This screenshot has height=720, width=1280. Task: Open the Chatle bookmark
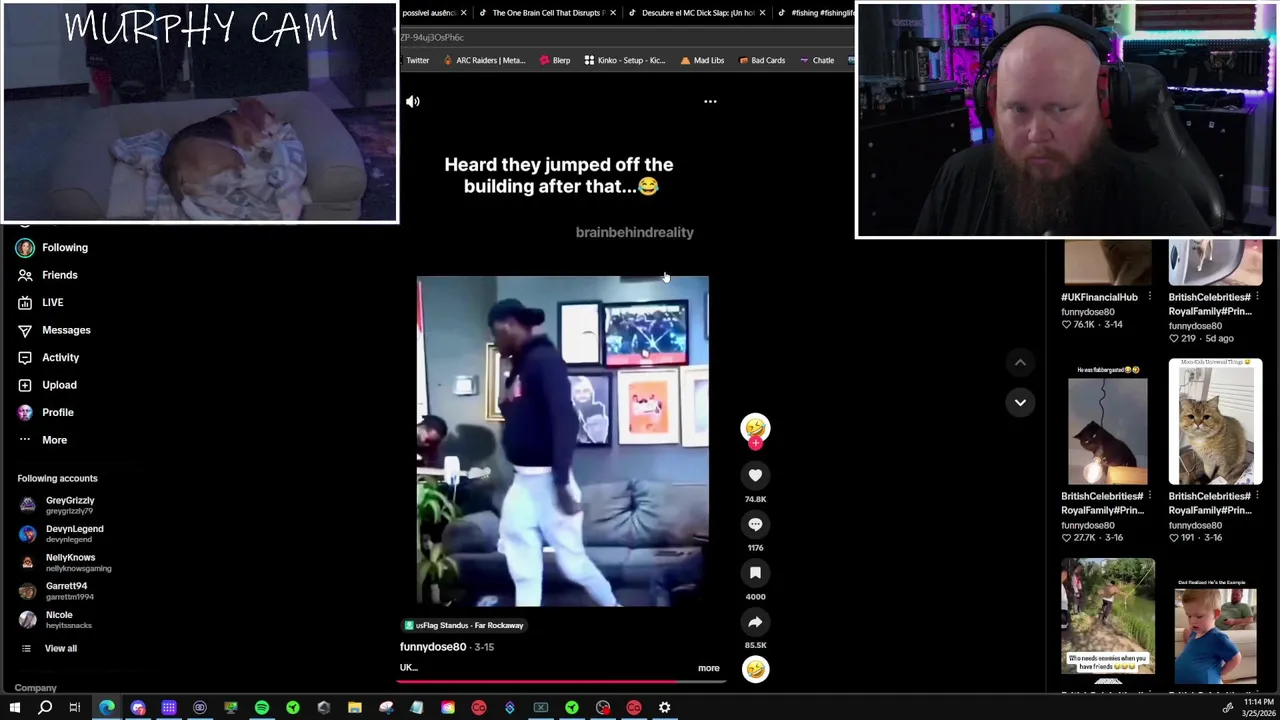pos(816,60)
